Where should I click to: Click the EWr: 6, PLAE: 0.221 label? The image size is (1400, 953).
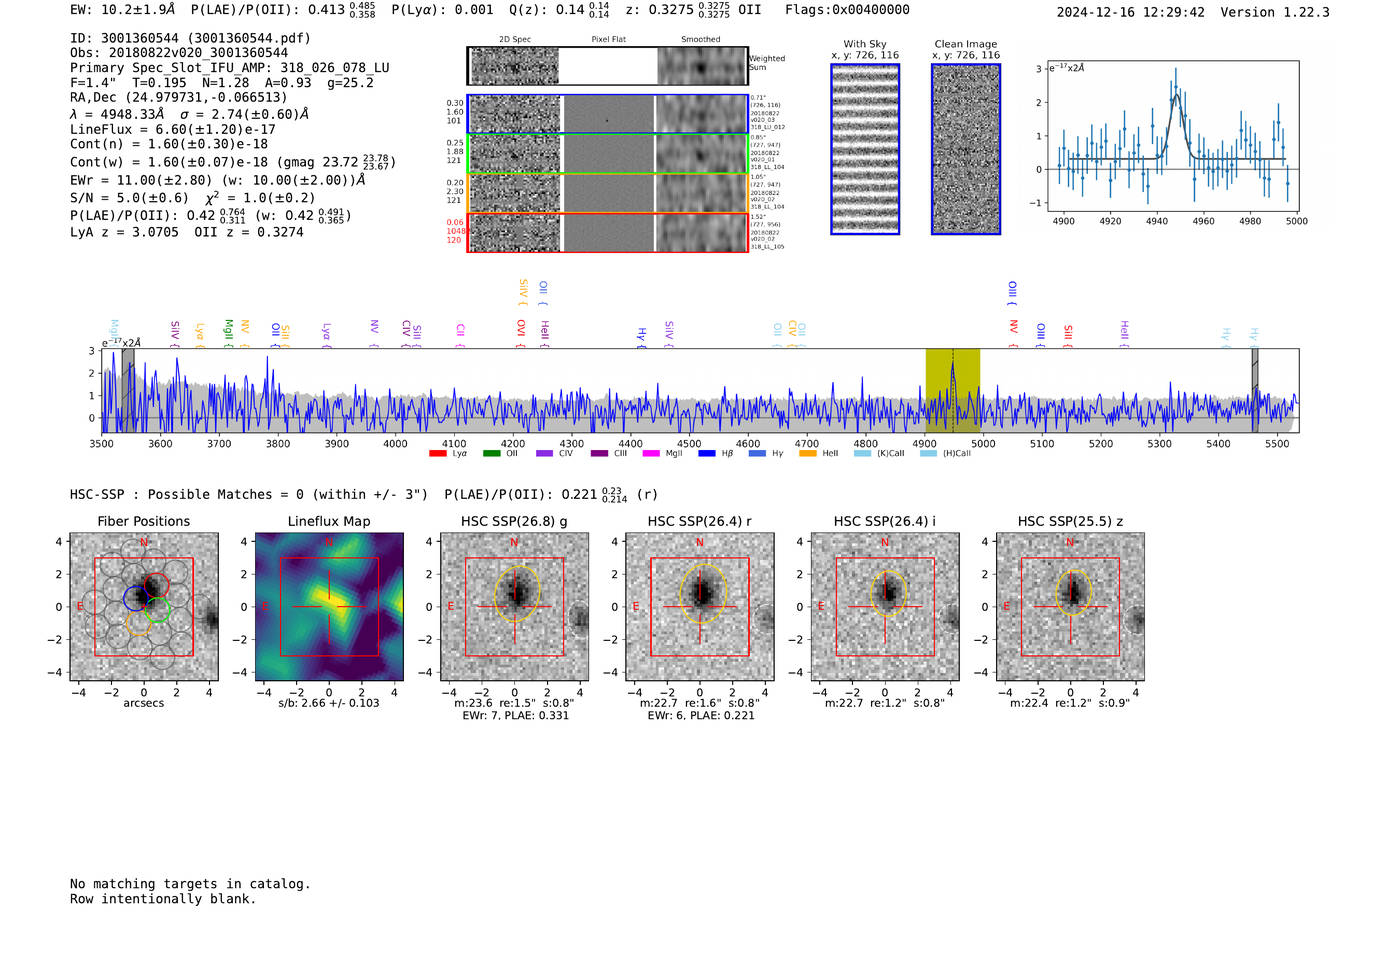(x=701, y=715)
